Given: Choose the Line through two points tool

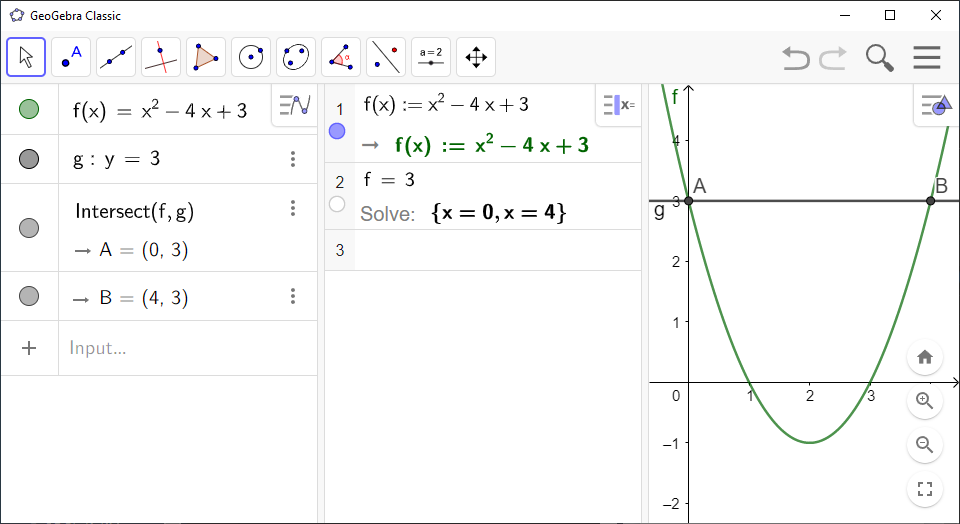Looking at the screenshot, I should click(116, 57).
